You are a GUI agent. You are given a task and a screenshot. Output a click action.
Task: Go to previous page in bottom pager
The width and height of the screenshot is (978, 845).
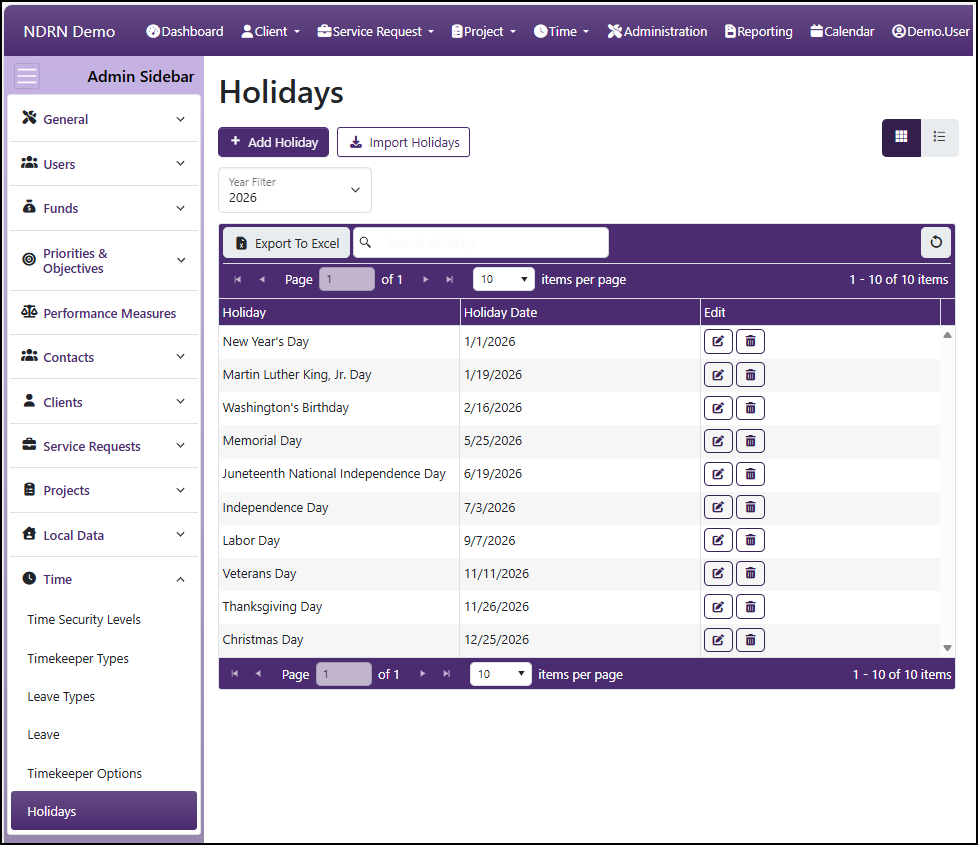pos(258,674)
